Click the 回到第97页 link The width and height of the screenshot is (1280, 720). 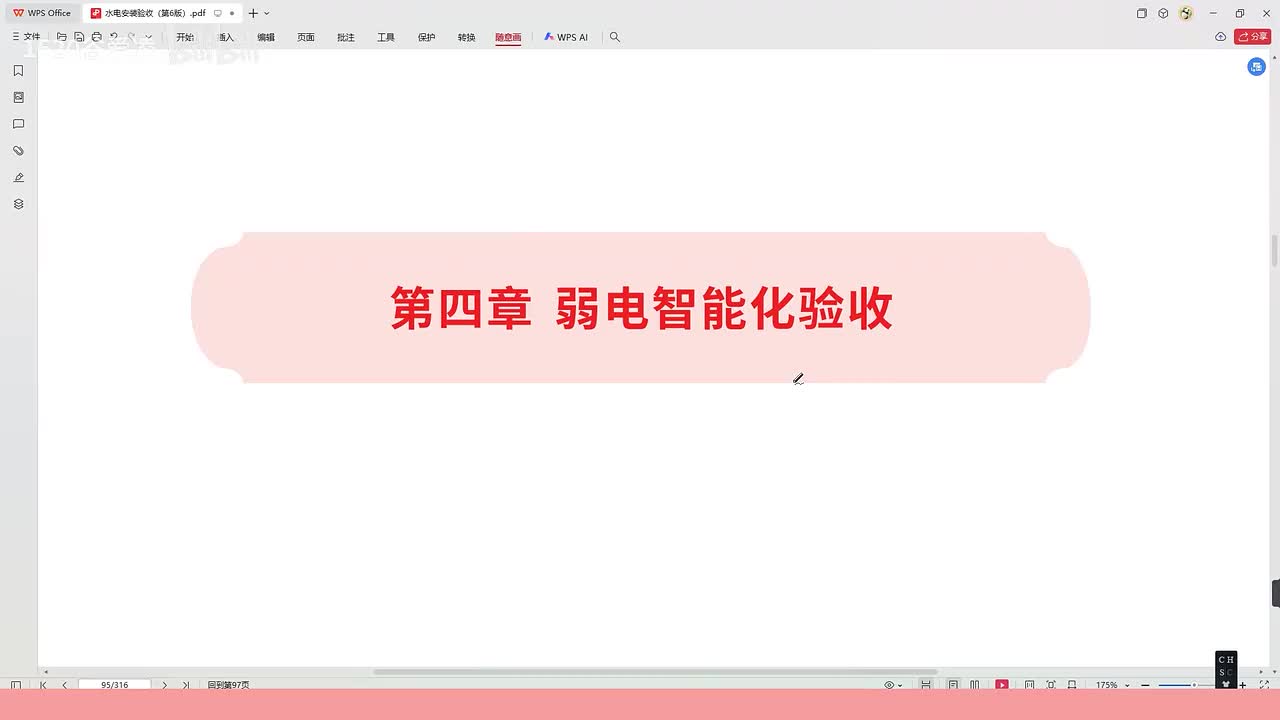coord(228,685)
